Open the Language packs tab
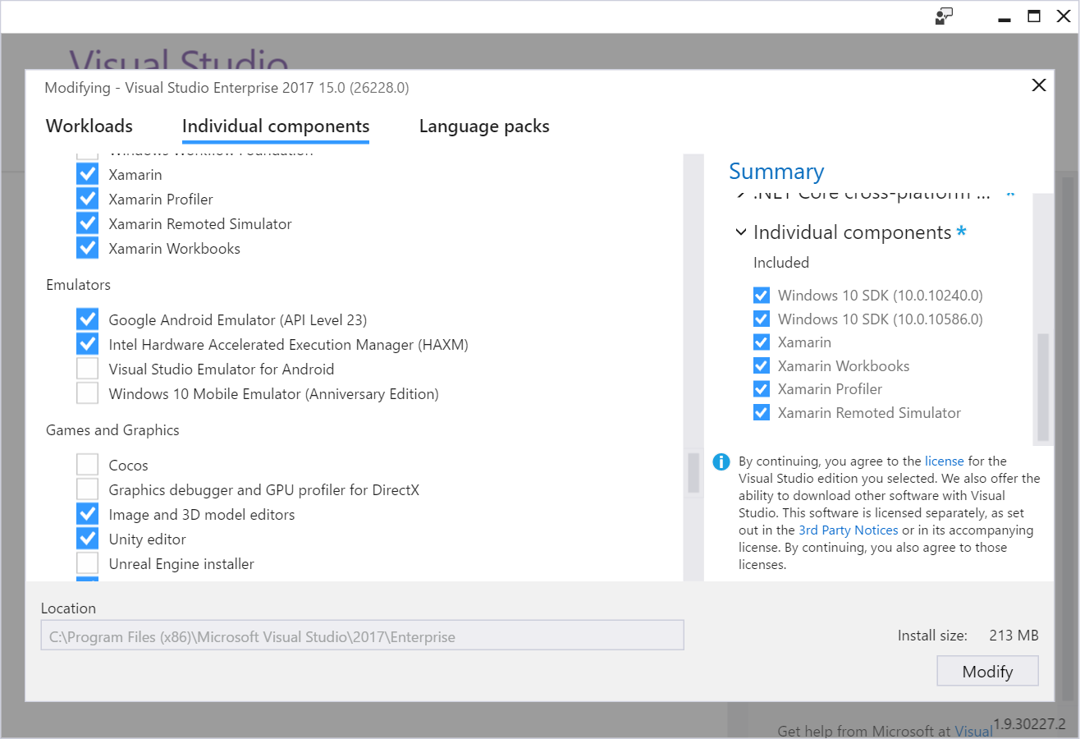1080x739 pixels. 484,127
